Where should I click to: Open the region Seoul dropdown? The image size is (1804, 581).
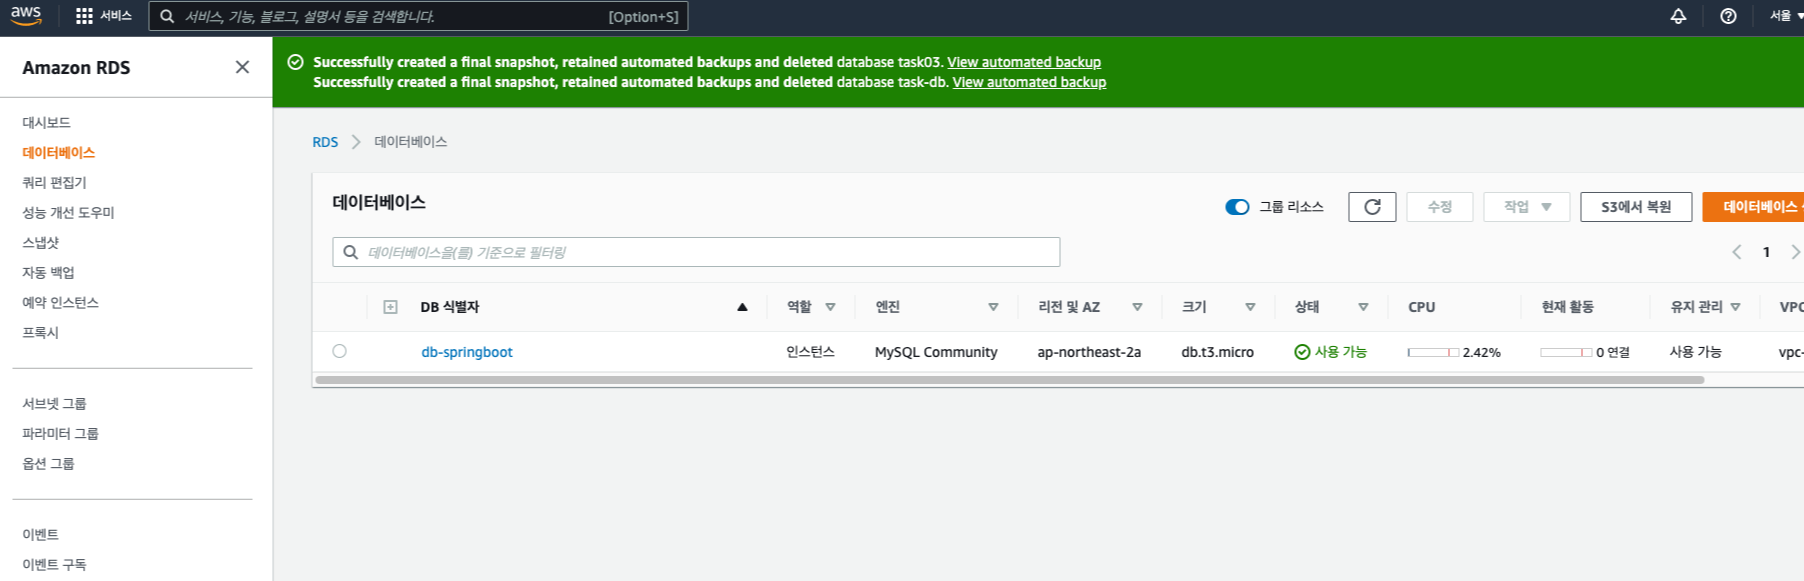pos(1786,16)
